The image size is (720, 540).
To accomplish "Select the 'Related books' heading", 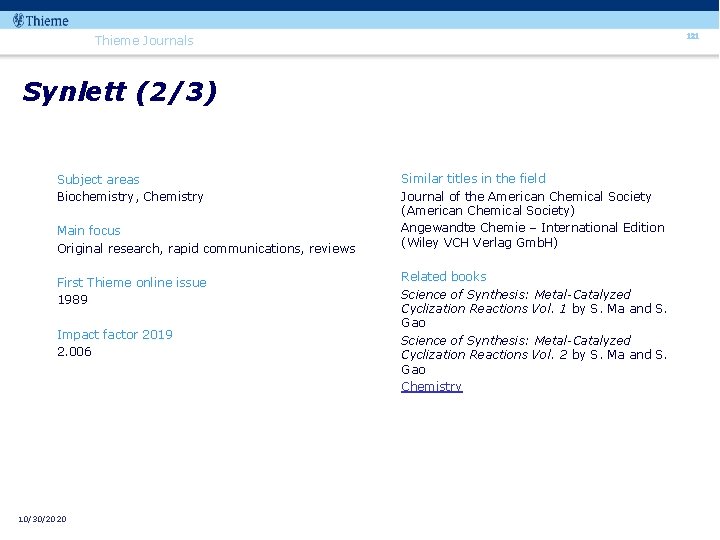I will tap(444, 276).
